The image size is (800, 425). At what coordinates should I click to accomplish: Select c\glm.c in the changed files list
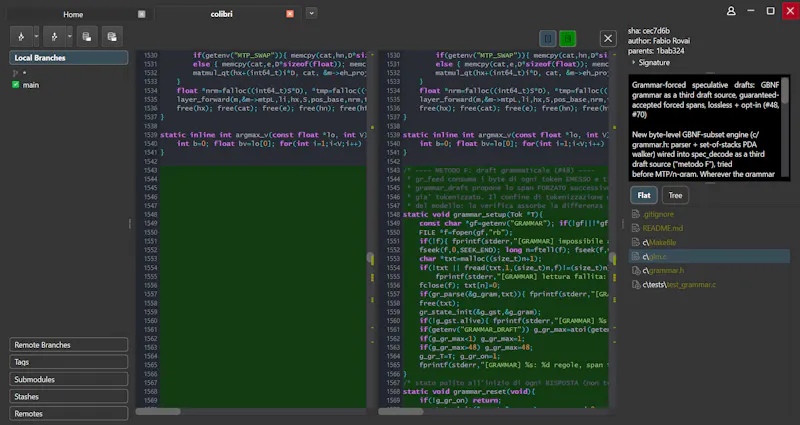point(709,256)
